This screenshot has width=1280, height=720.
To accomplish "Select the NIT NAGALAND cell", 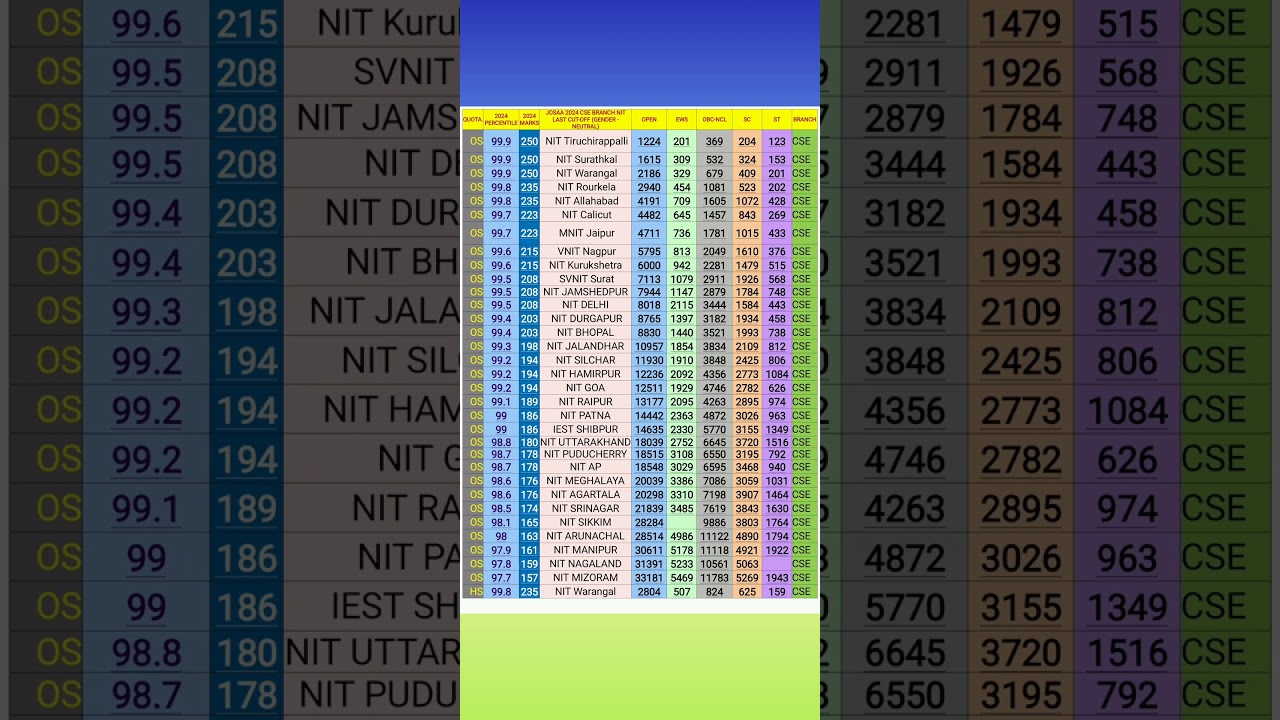I will (586, 564).
